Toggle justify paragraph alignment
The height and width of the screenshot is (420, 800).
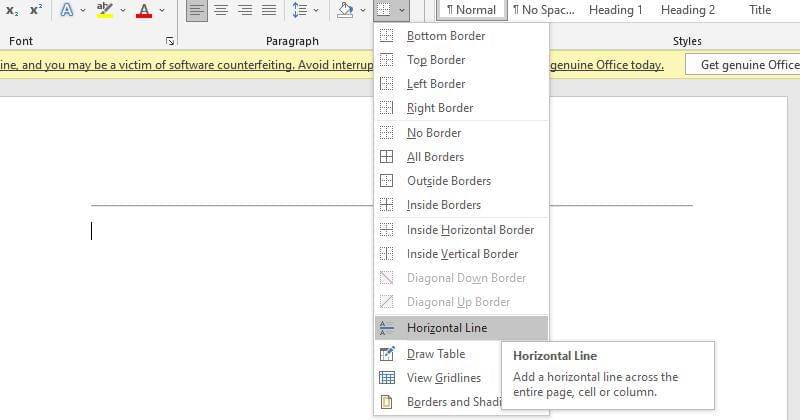tap(269, 10)
